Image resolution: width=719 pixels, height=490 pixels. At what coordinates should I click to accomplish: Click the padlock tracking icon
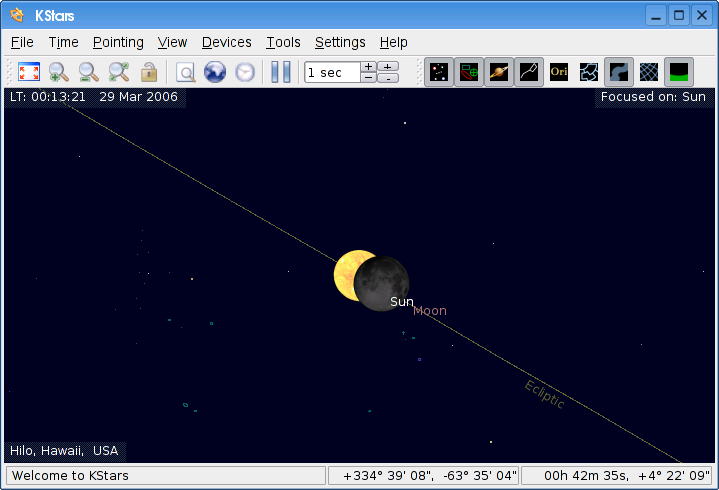coord(149,72)
